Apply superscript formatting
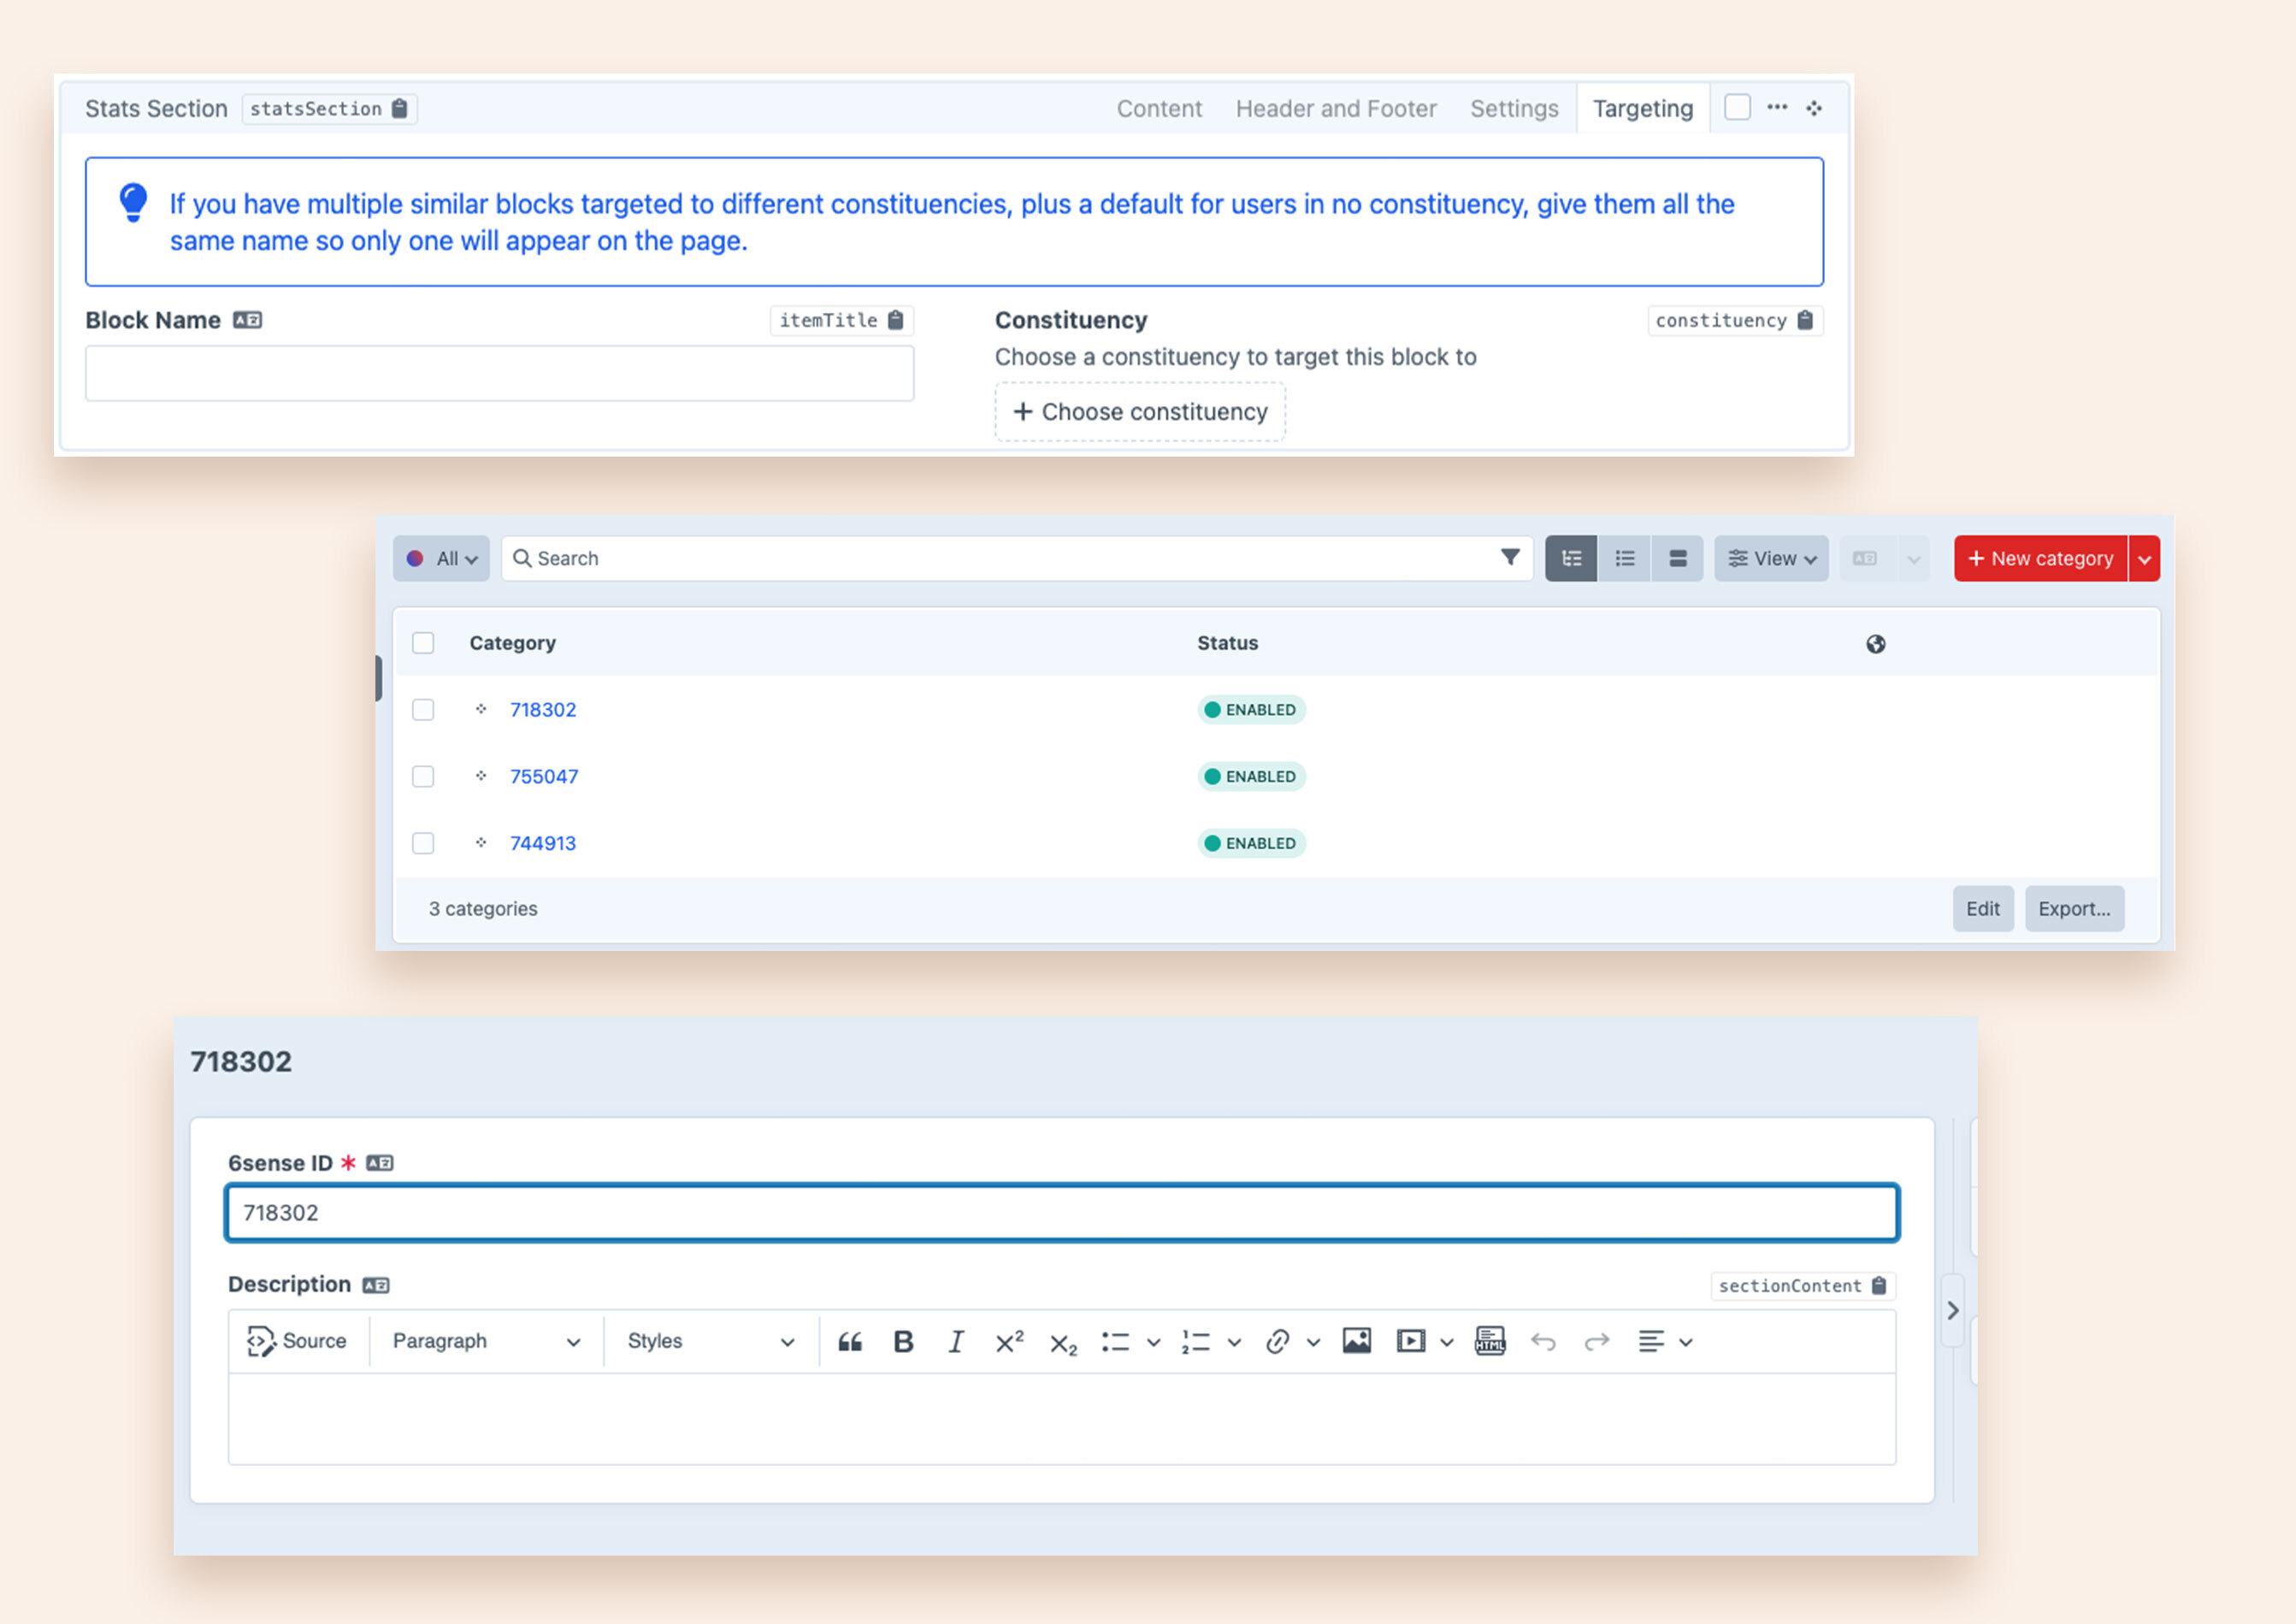Viewport: 2296px width, 1624px height. click(x=1009, y=1342)
